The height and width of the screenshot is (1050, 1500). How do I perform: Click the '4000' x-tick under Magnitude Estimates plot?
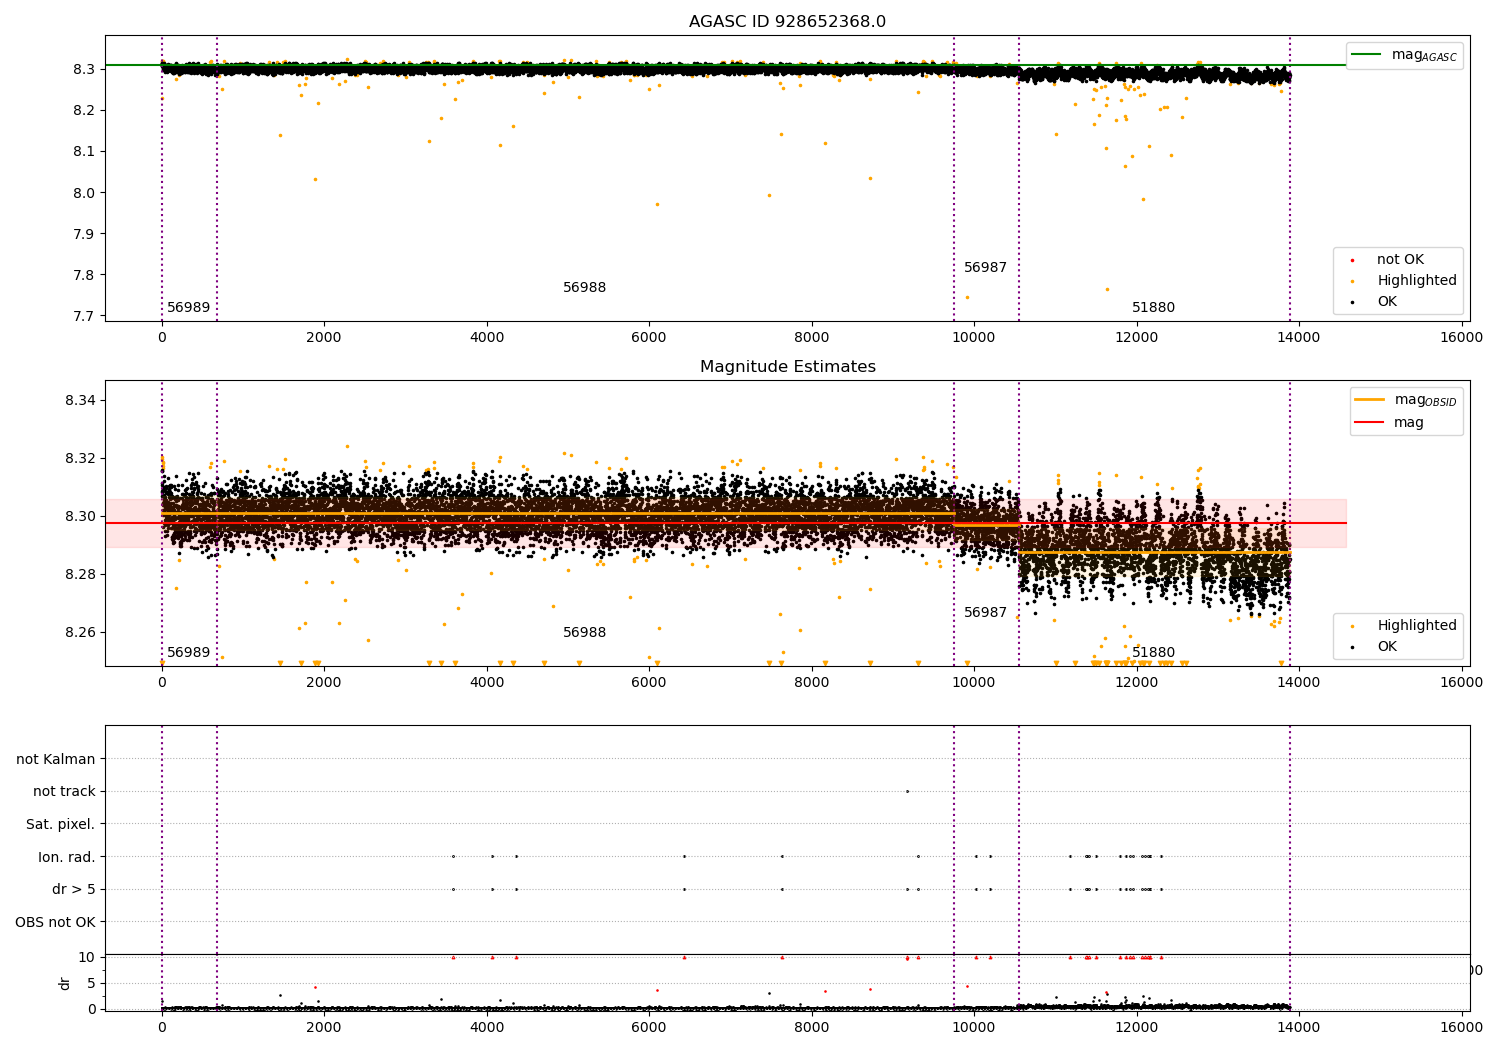487,683
